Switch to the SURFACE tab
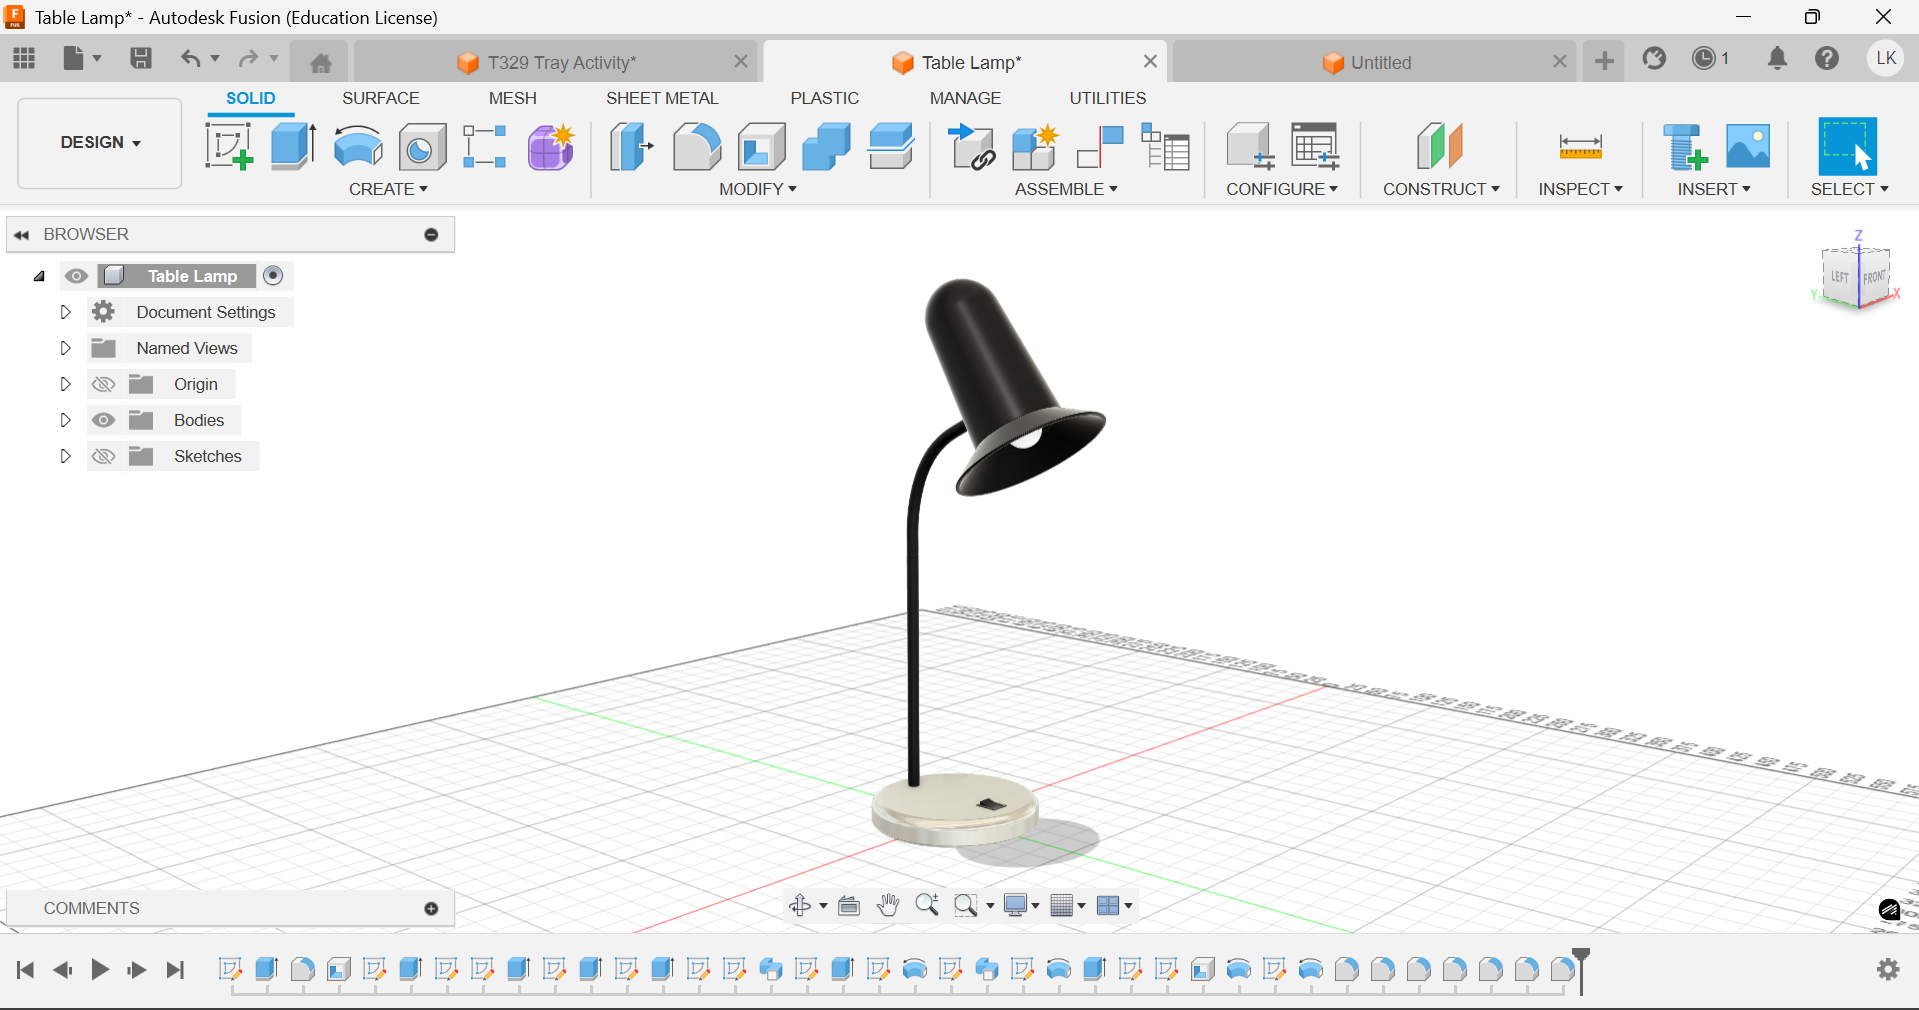 coord(380,98)
